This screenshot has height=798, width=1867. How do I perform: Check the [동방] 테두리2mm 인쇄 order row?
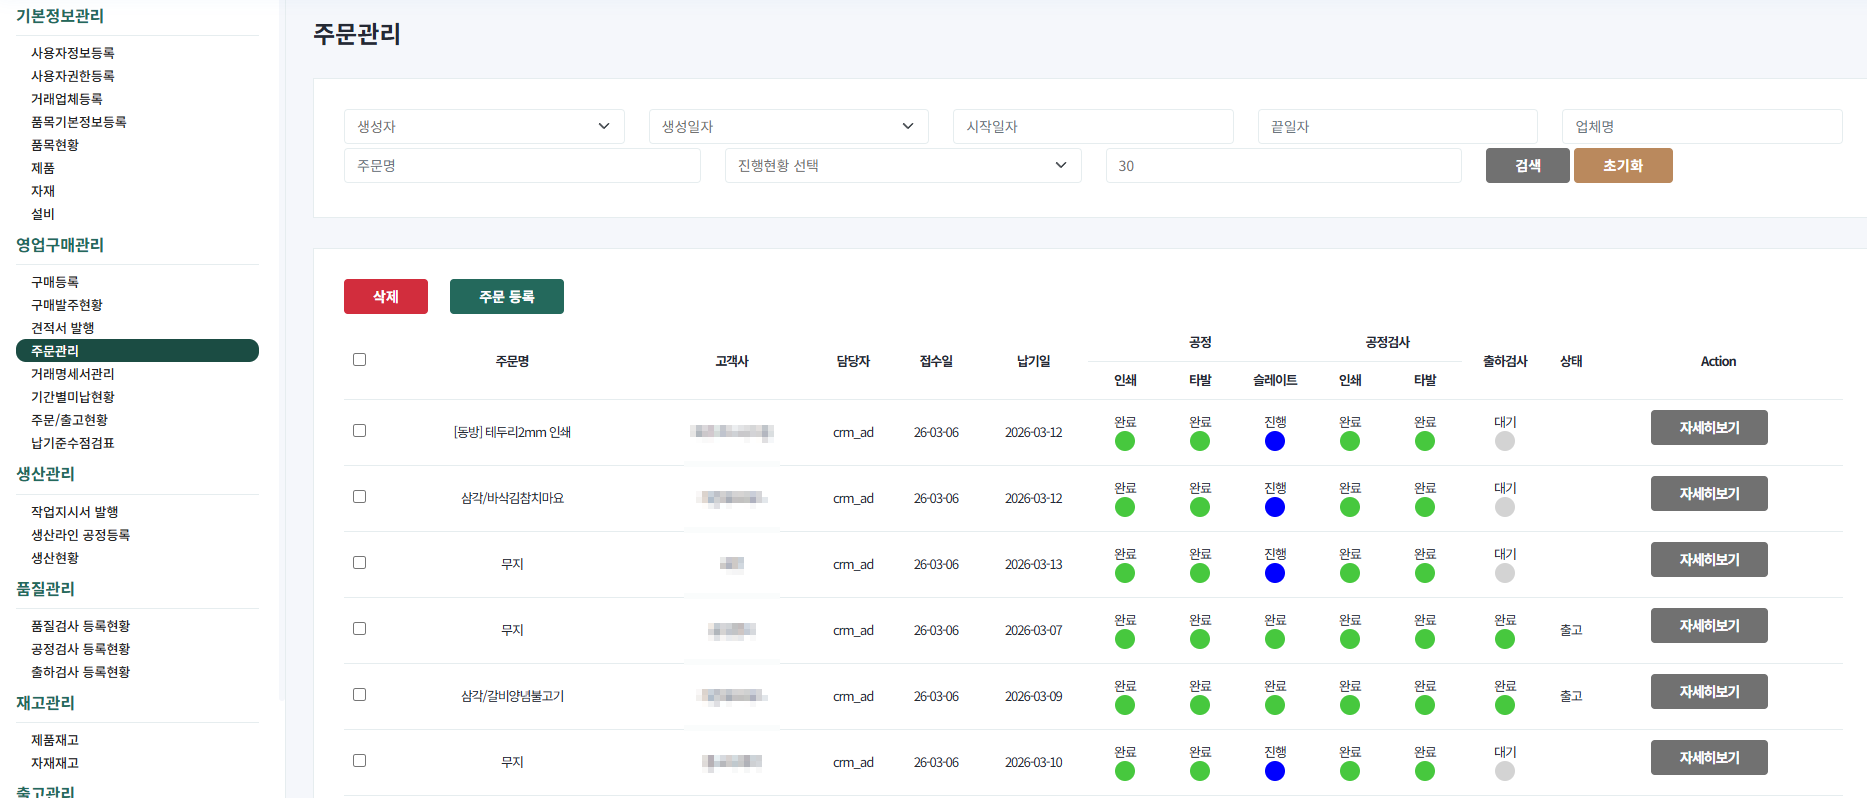359,431
